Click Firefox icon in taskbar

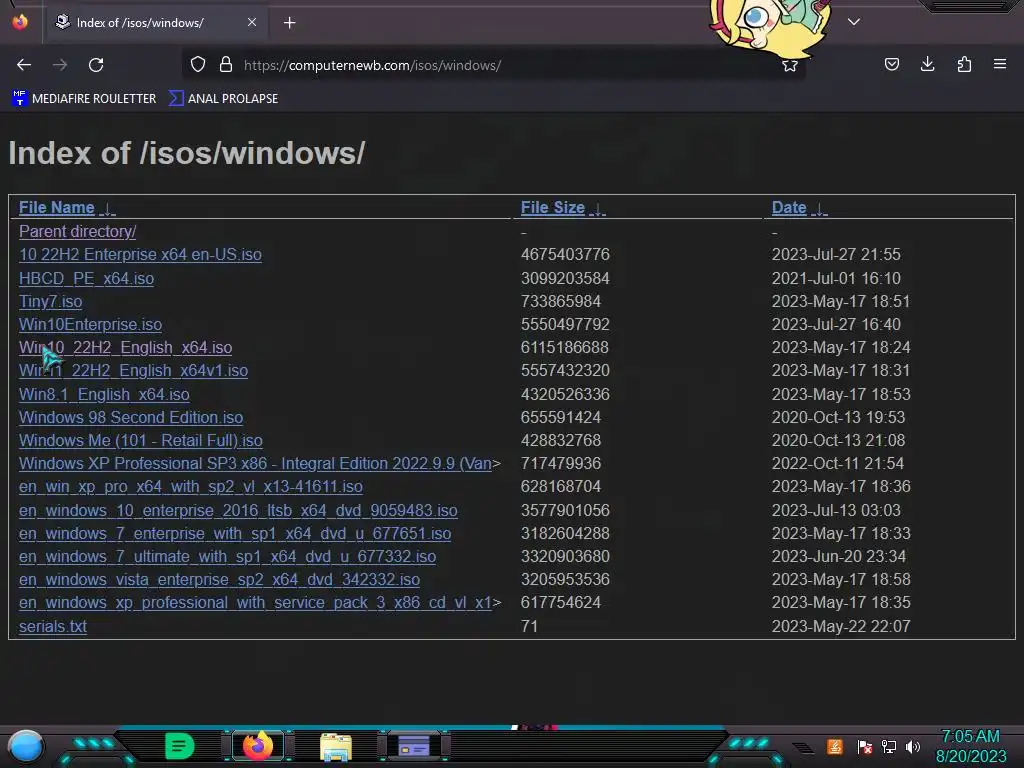click(x=258, y=746)
